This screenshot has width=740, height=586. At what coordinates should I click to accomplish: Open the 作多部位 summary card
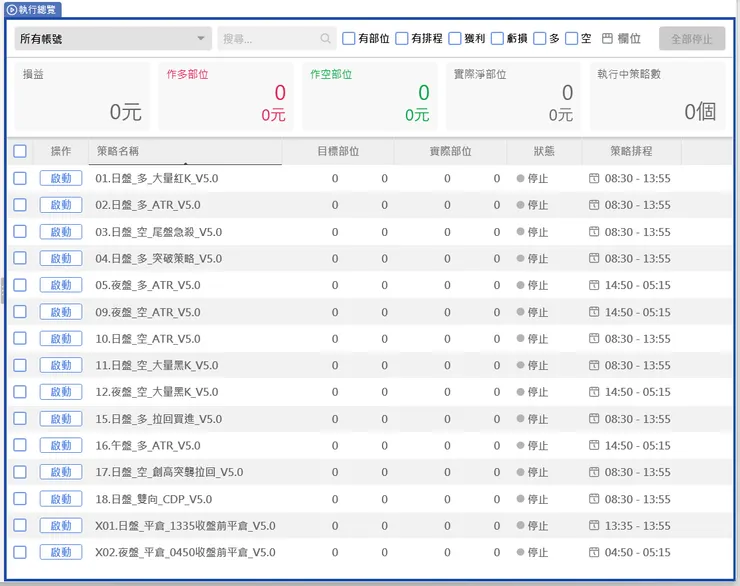click(x=226, y=96)
